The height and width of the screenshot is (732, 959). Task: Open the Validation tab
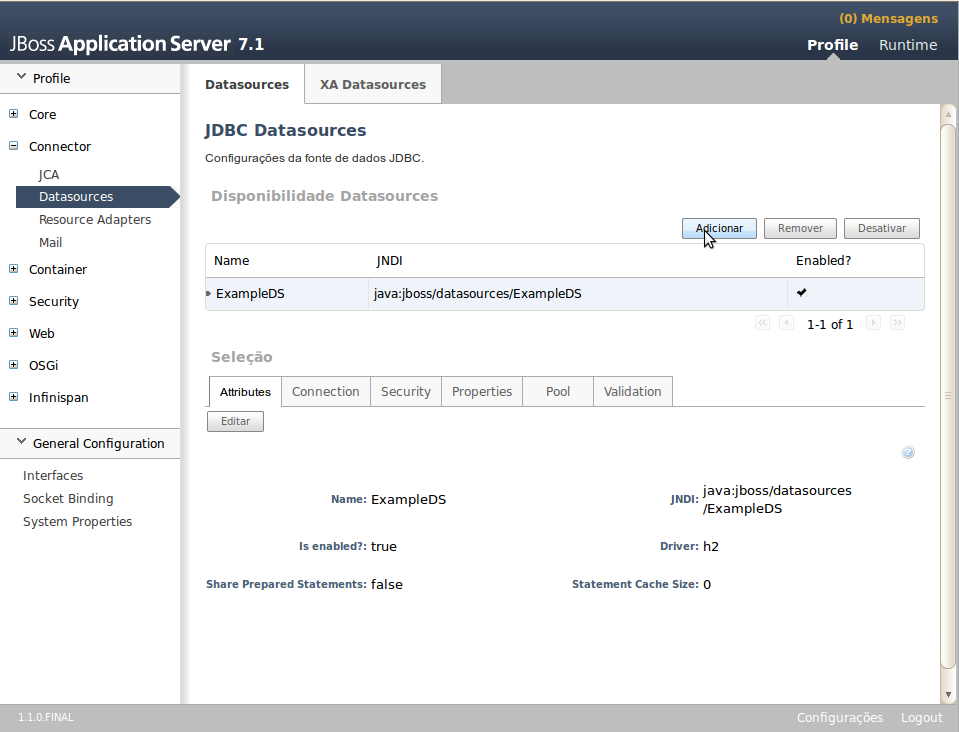632,391
